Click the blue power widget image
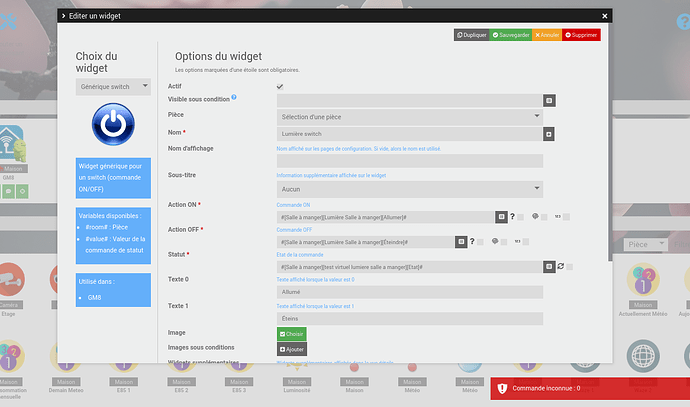The height and width of the screenshot is (407, 690). pyautogui.click(x=113, y=125)
